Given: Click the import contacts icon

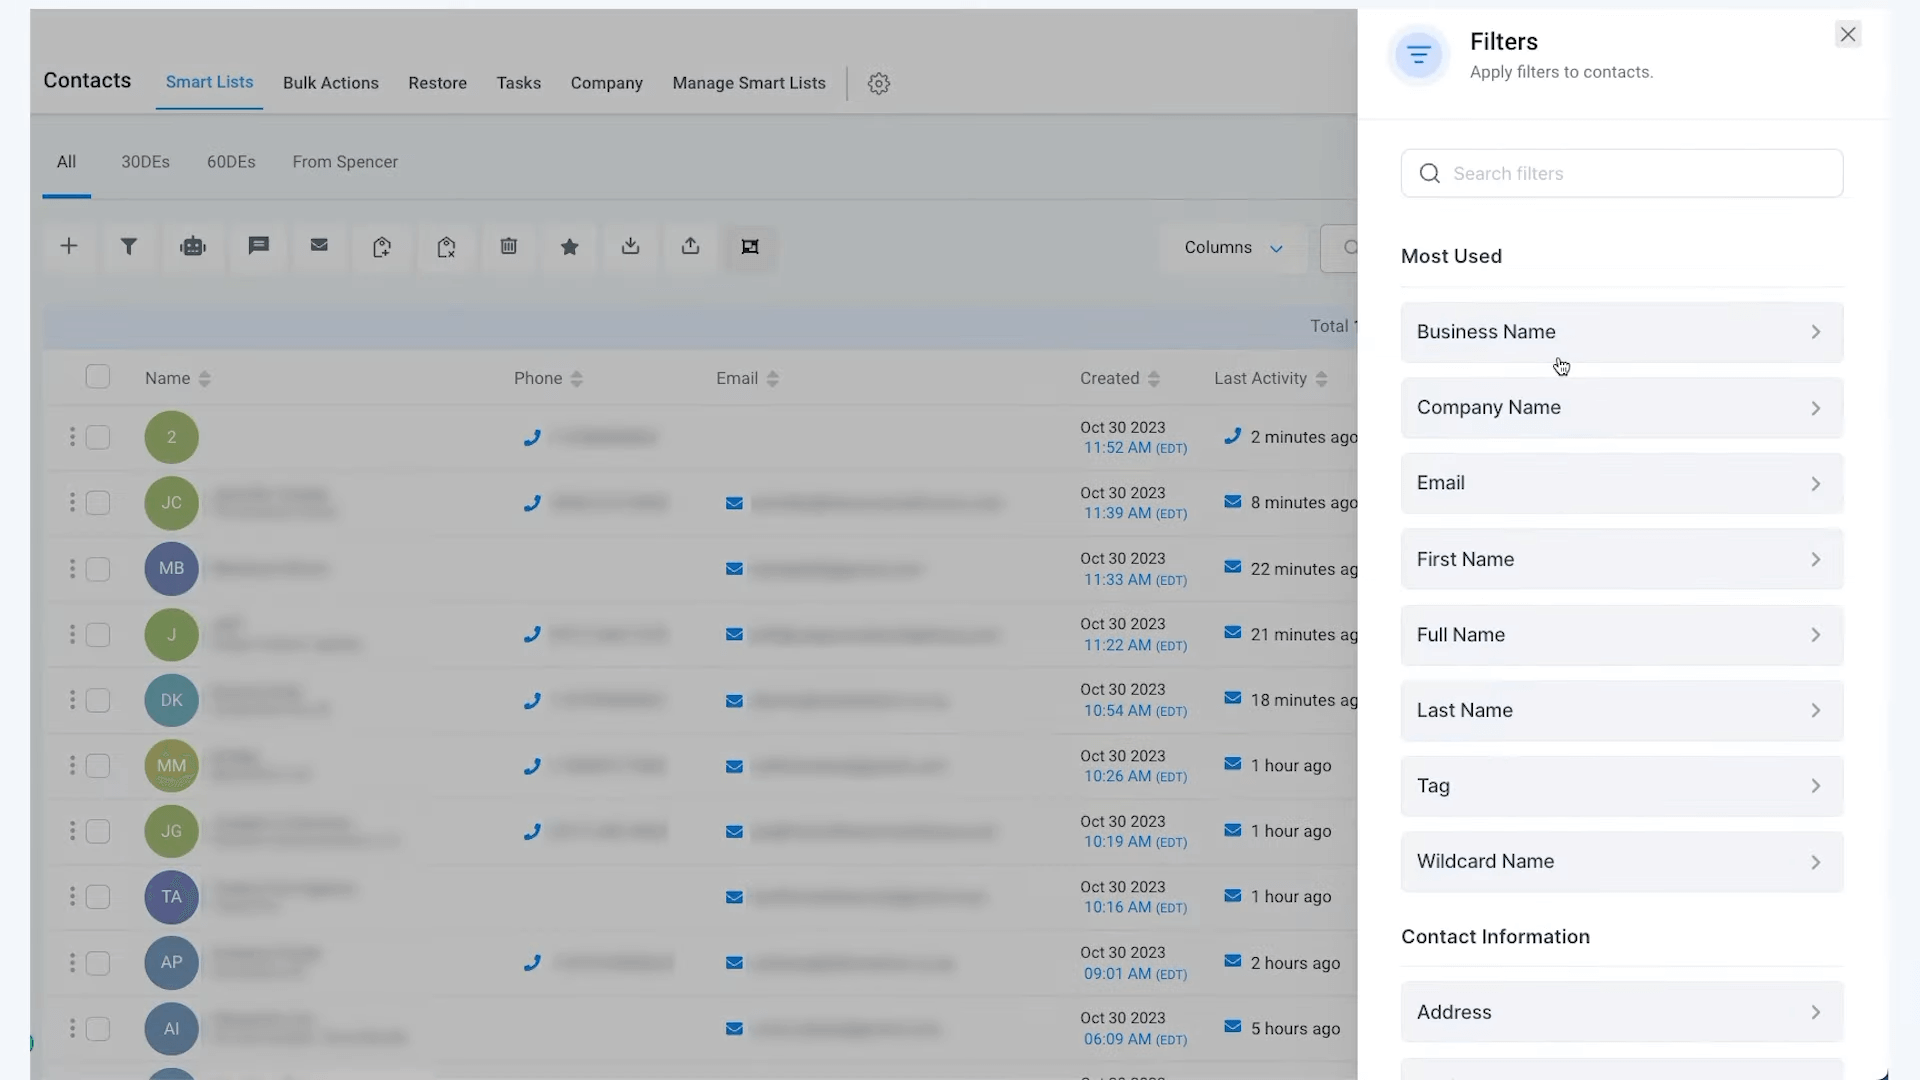Looking at the screenshot, I should [630, 248].
